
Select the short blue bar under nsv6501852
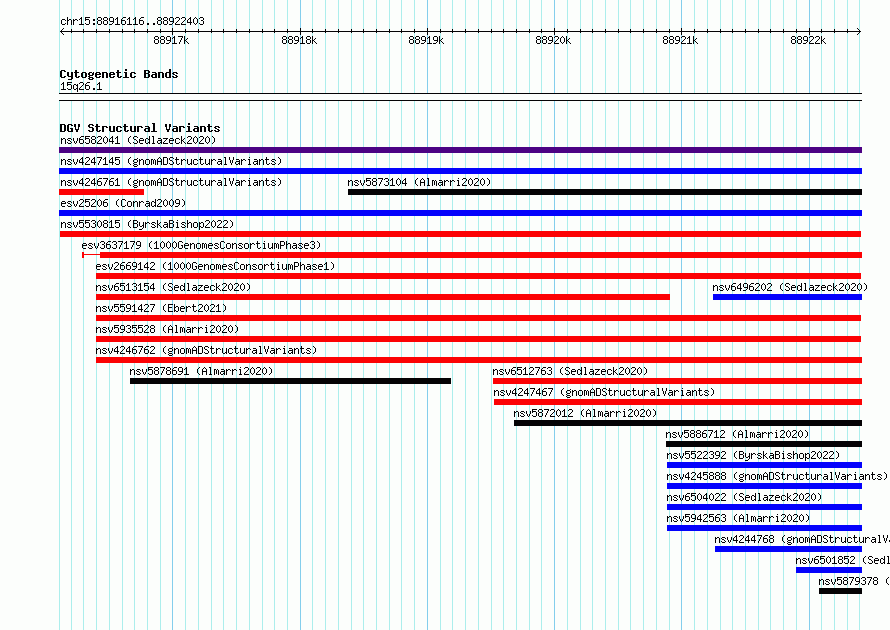pos(829,570)
